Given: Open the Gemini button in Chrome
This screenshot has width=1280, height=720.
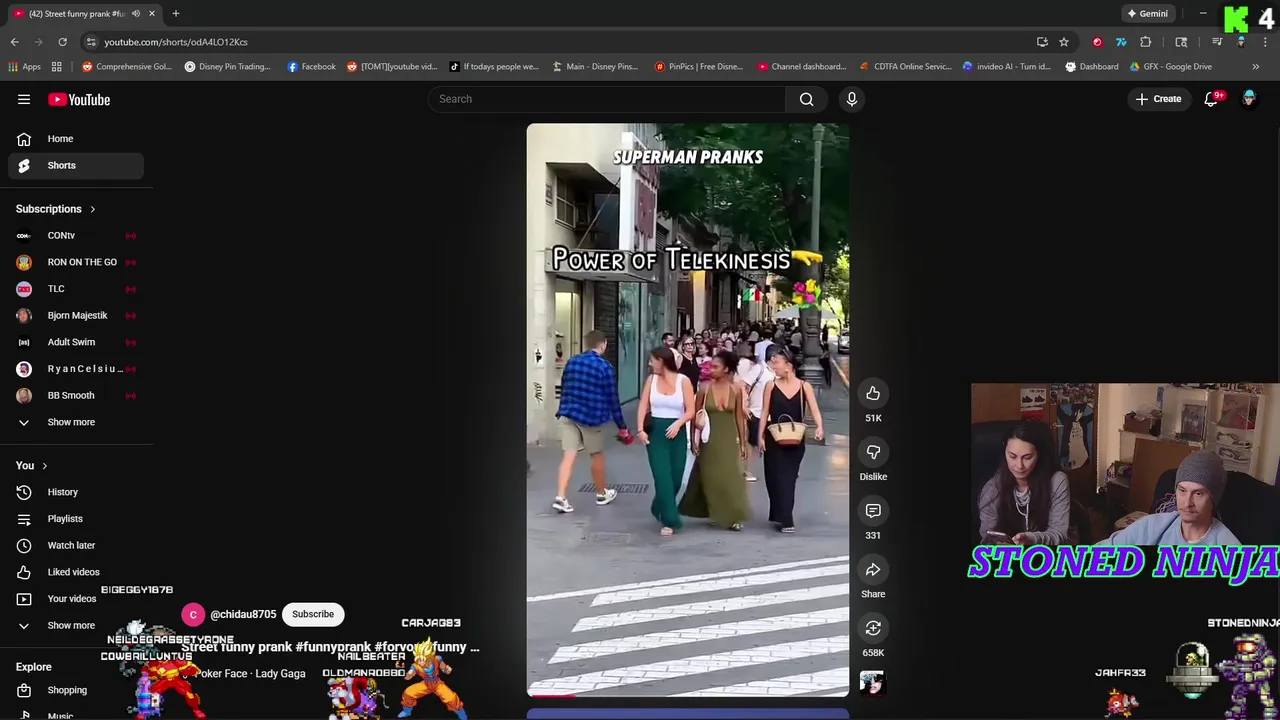Looking at the screenshot, I should (x=1147, y=13).
